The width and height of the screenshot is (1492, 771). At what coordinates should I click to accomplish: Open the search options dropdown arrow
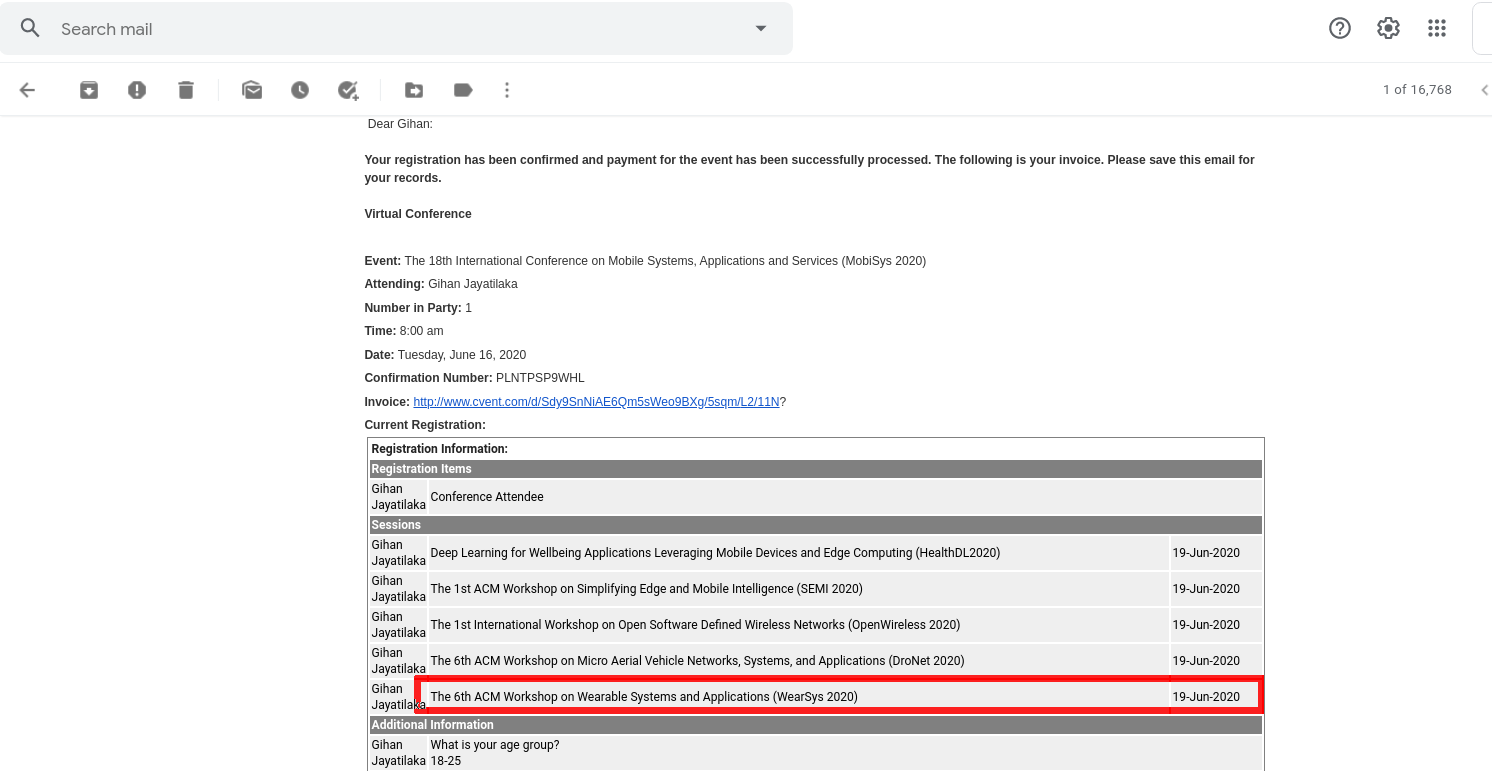[761, 29]
